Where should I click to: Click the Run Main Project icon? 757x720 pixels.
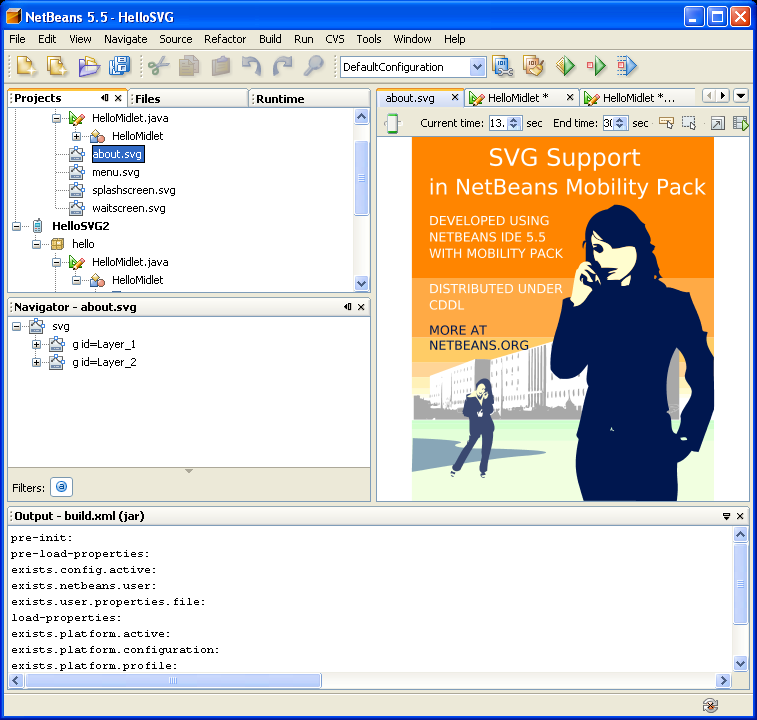pyautogui.click(x=565, y=66)
